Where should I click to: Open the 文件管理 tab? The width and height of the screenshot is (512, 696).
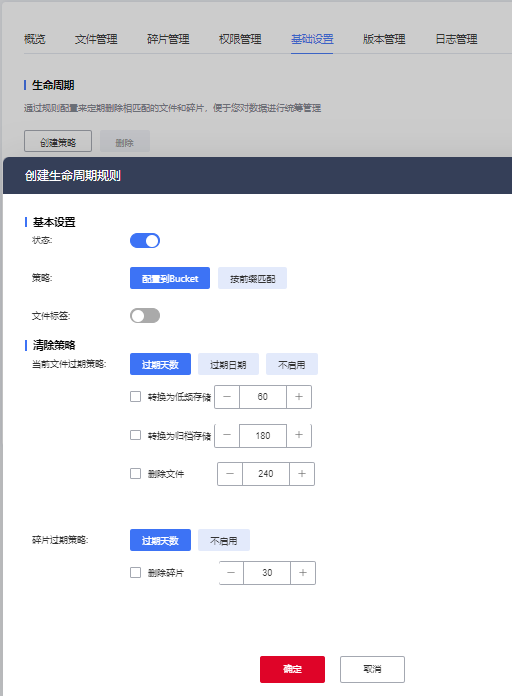(96, 39)
